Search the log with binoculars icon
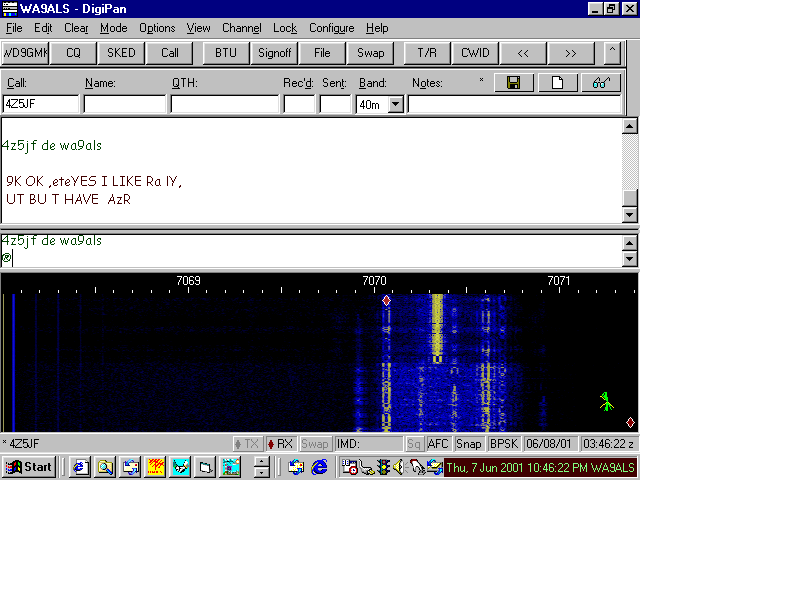The image size is (800, 600). pyautogui.click(x=601, y=83)
